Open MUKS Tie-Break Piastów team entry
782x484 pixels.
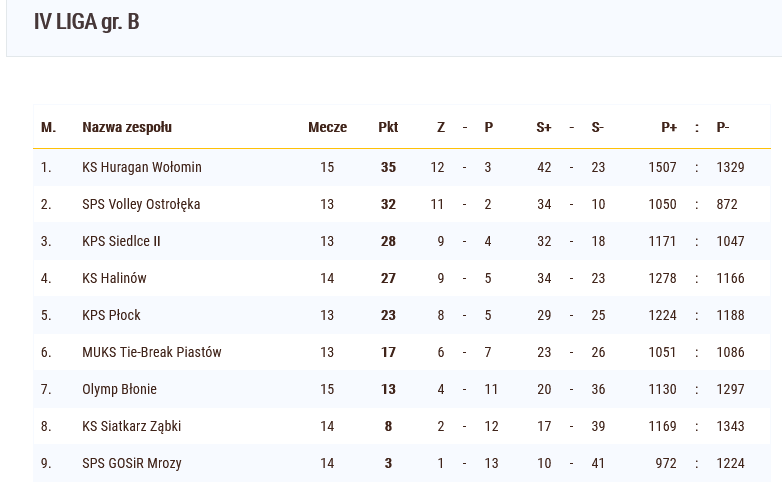coord(152,352)
